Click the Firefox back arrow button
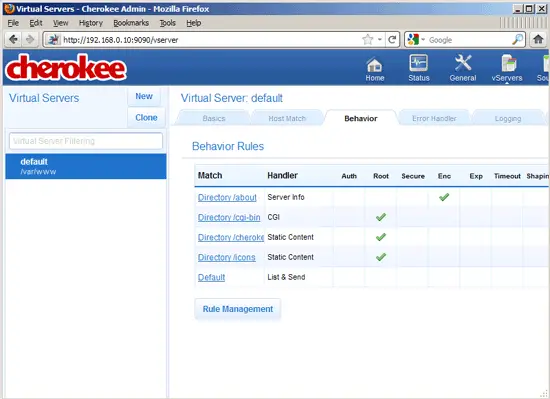The image size is (550, 399). pyautogui.click(x=14, y=40)
